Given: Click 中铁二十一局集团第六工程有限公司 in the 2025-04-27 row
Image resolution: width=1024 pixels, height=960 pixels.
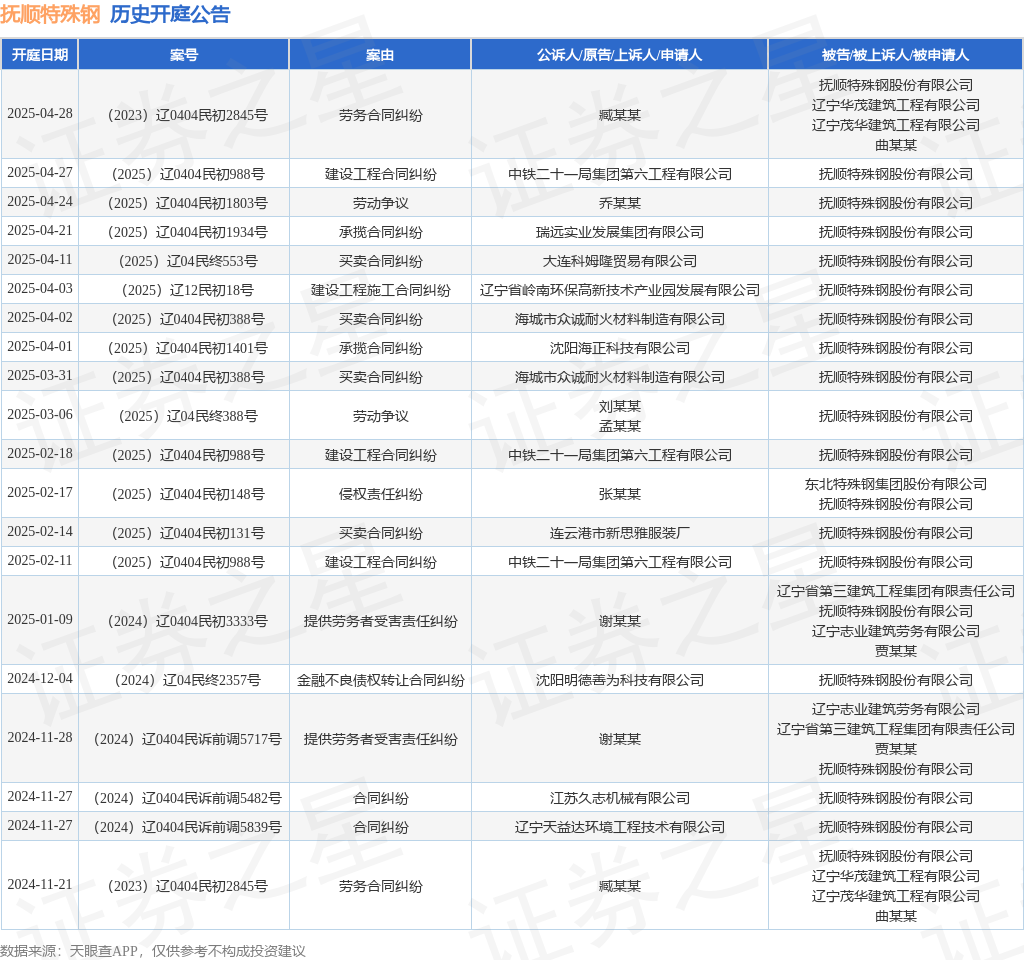Looking at the screenshot, I should tap(620, 174).
